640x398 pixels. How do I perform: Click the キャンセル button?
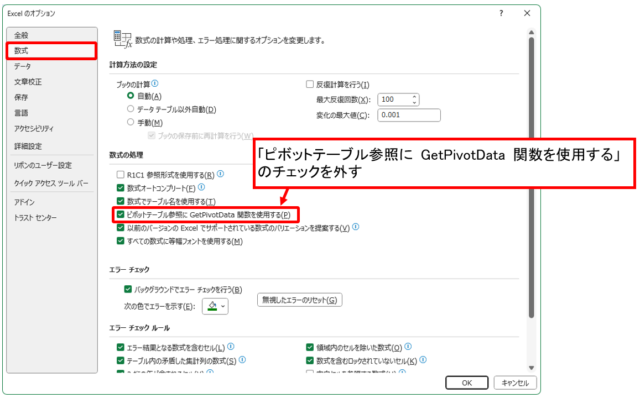(x=515, y=383)
